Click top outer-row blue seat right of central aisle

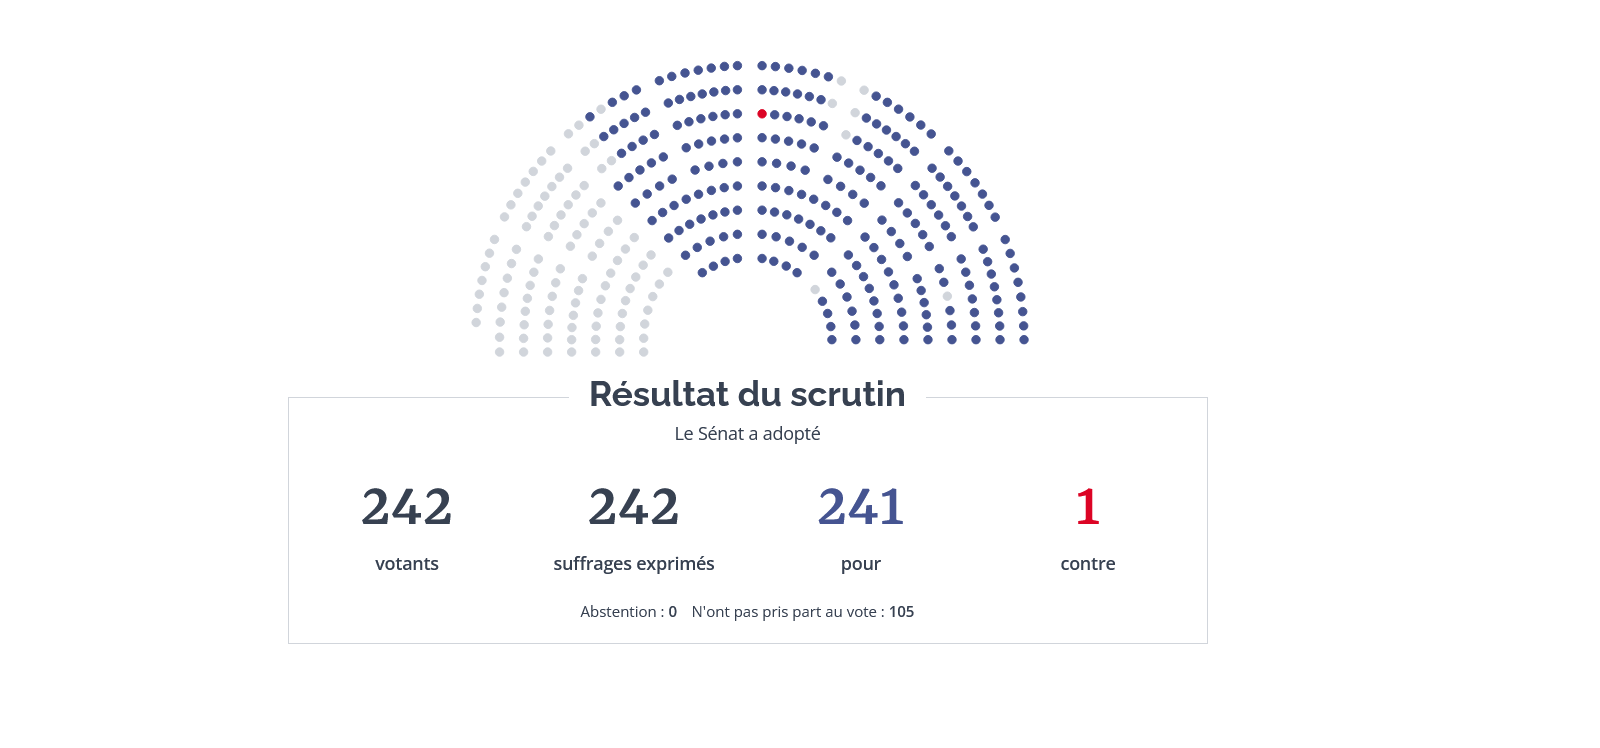[762, 66]
